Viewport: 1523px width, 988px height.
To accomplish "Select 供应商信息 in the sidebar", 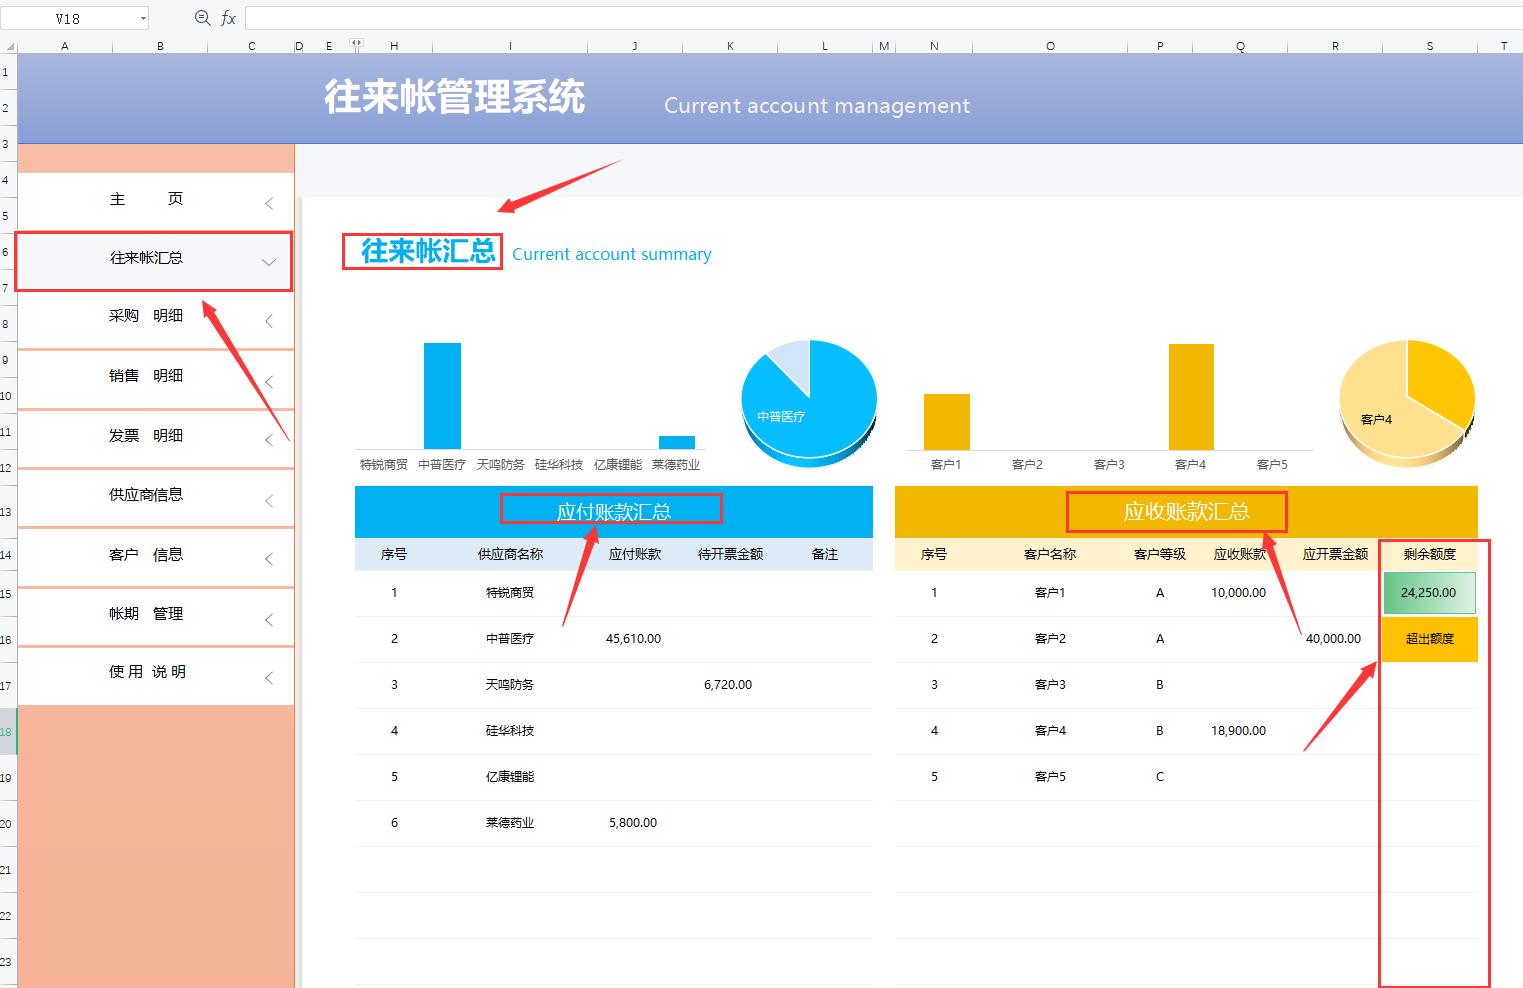I will 146,495.
